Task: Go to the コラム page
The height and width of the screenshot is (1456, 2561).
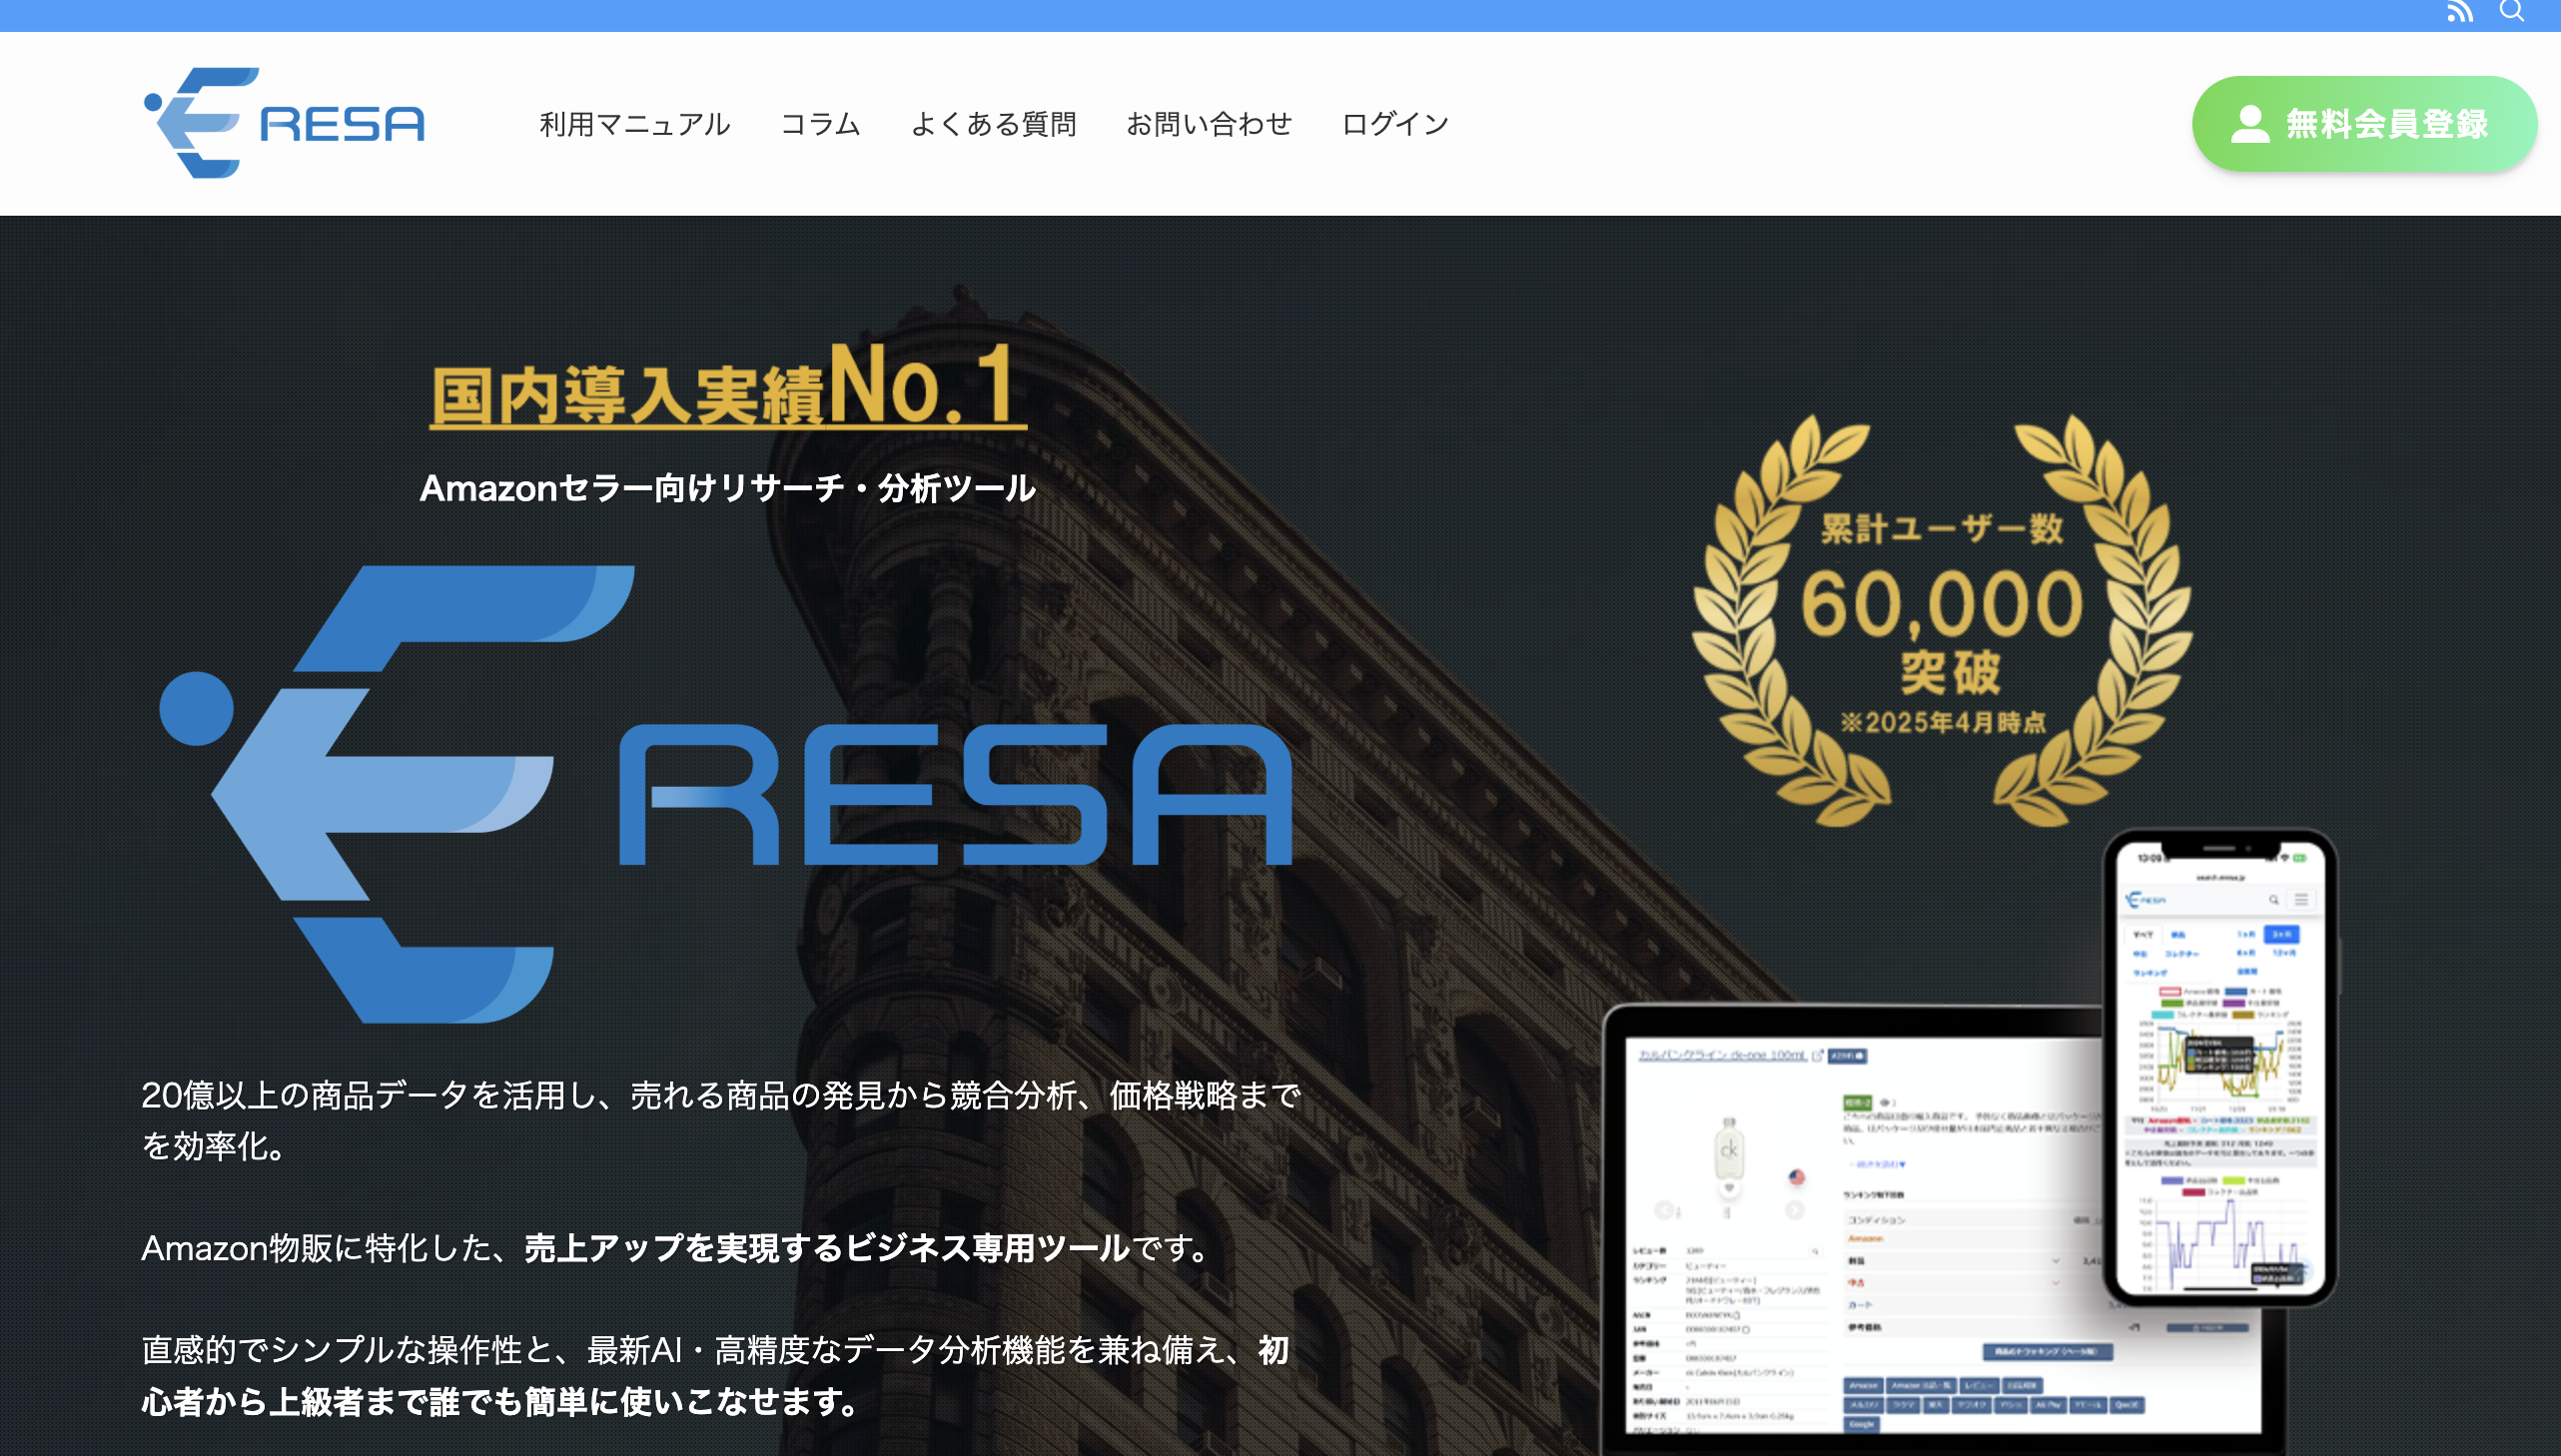Action: (820, 124)
